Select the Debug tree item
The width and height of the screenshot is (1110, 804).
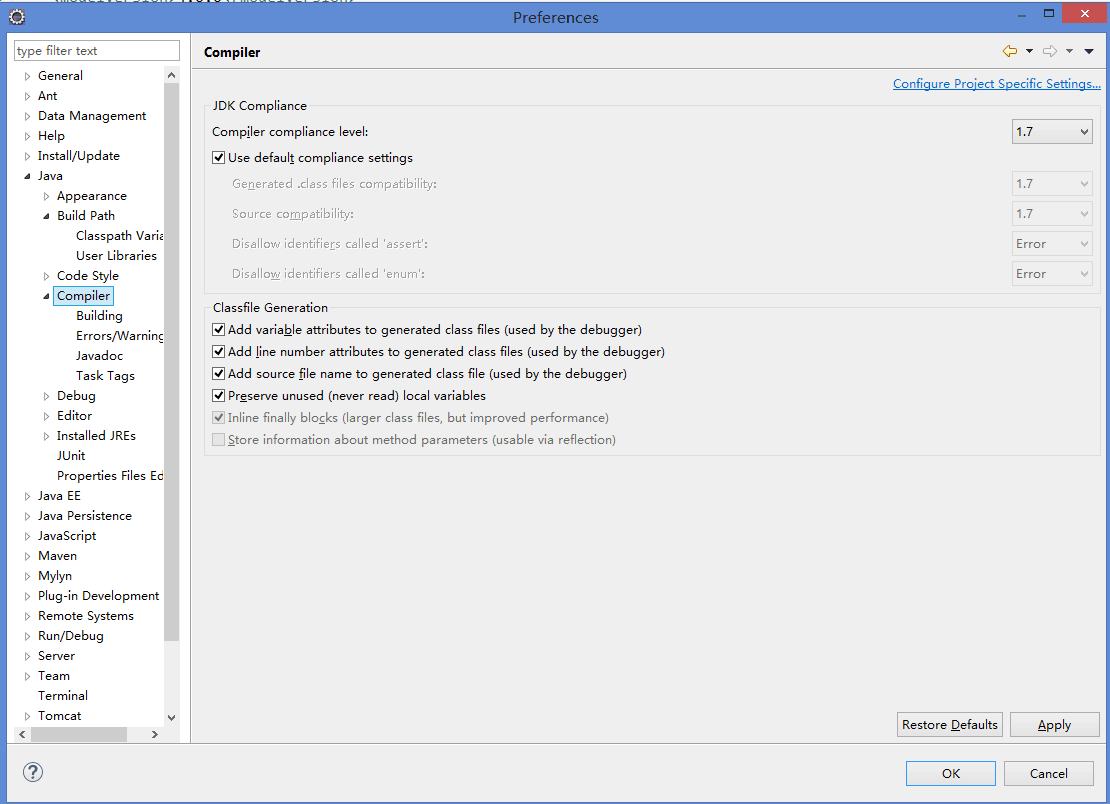click(76, 396)
